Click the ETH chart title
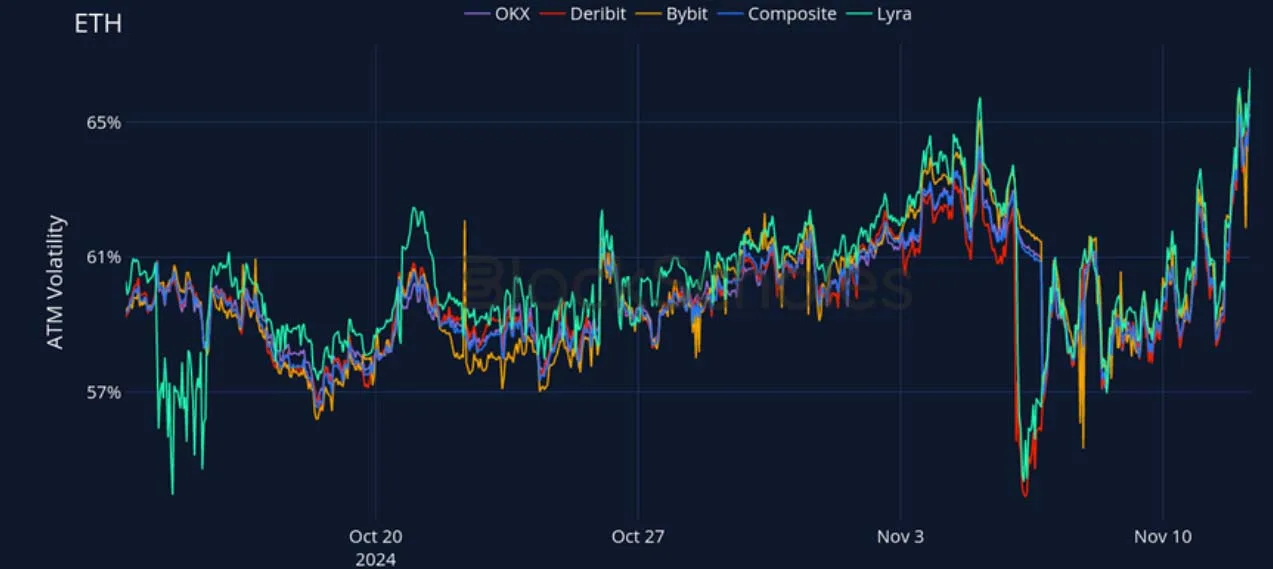The height and width of the screenshot is (569, 1273). tap(98, 24)
